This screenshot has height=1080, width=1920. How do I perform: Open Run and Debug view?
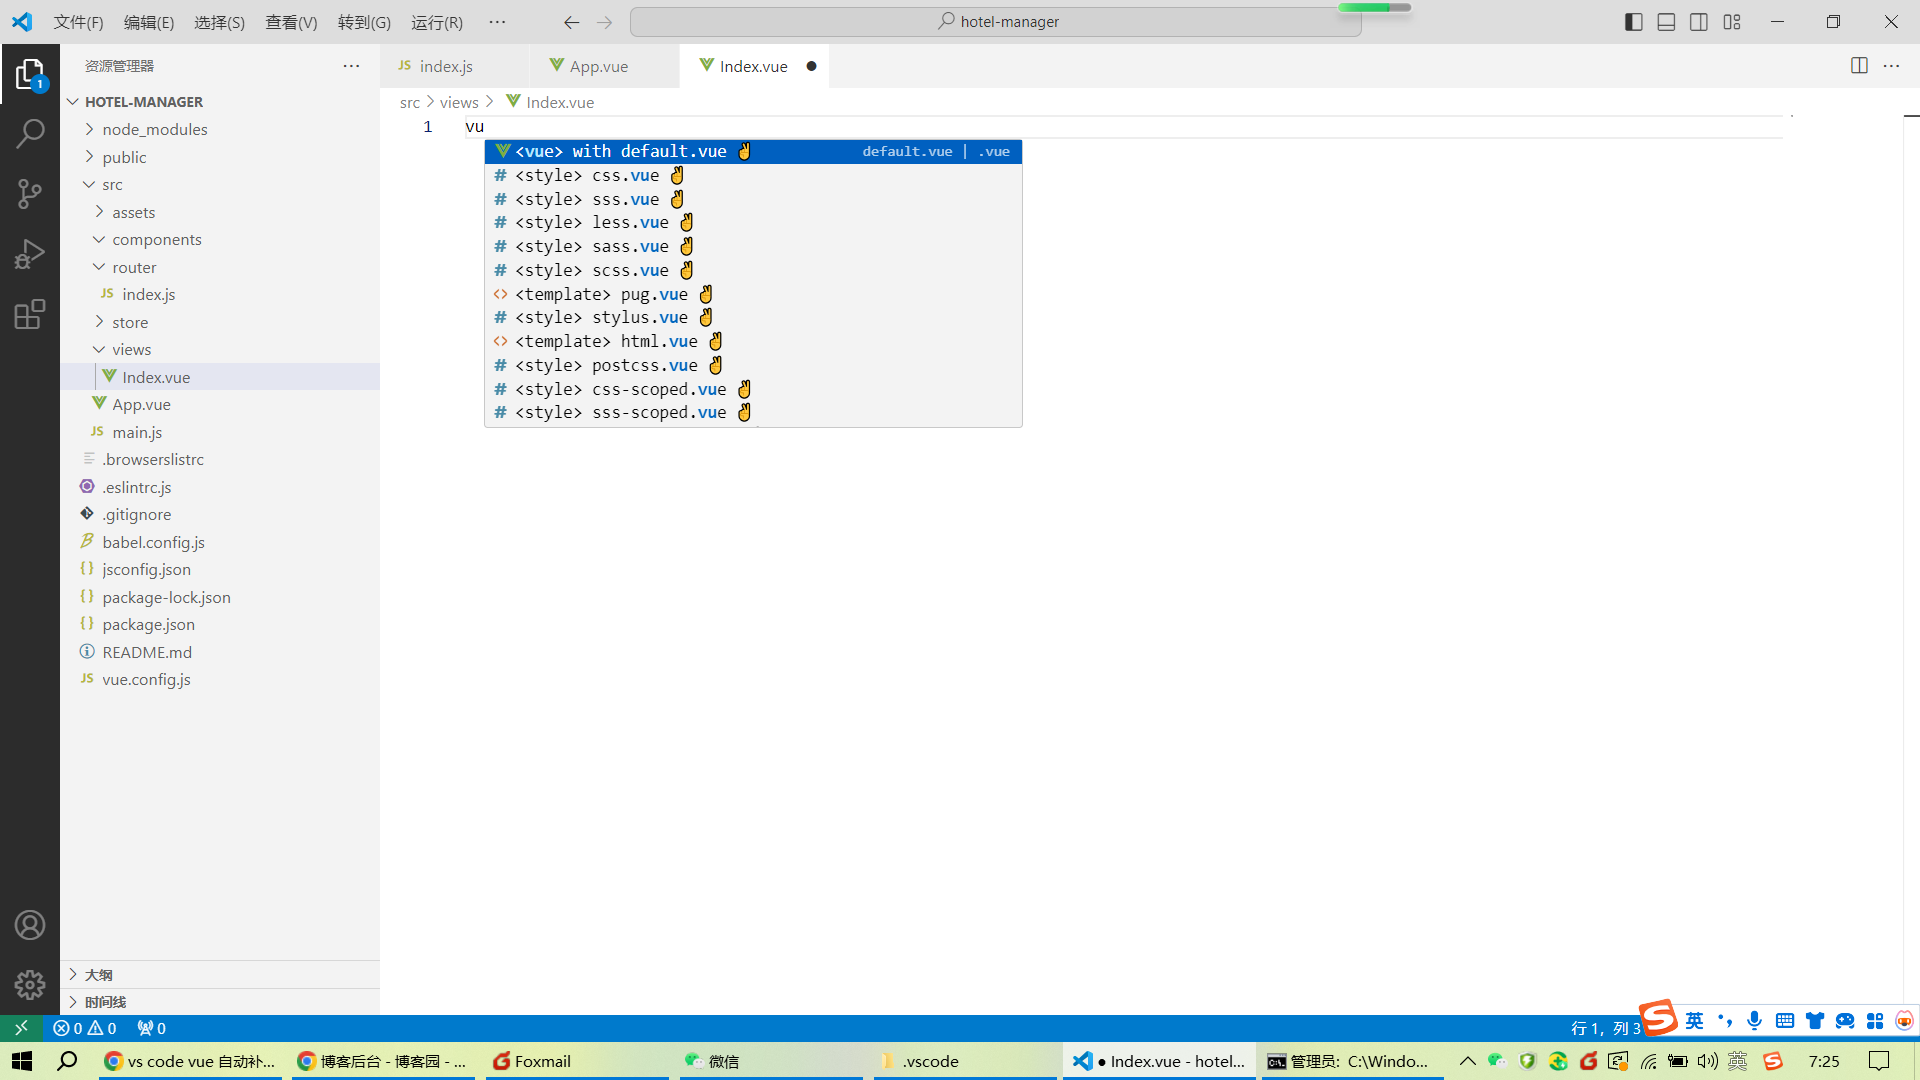(x=30, y=254)
